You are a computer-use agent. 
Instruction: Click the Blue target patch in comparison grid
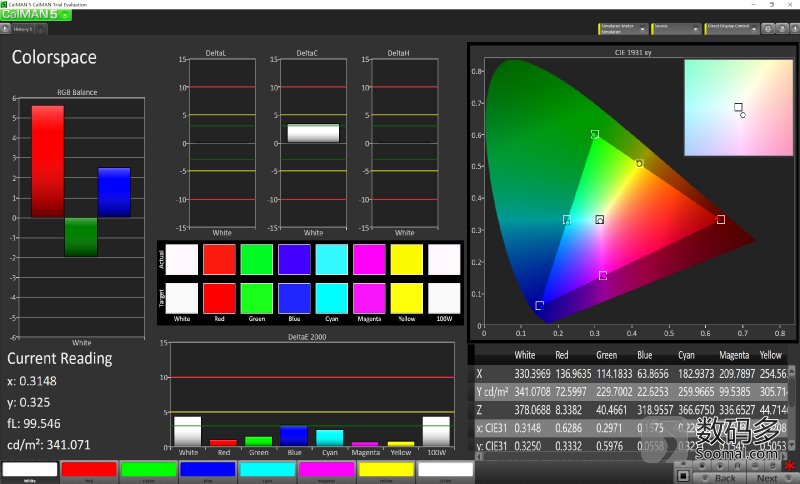(x=293, y=297)
